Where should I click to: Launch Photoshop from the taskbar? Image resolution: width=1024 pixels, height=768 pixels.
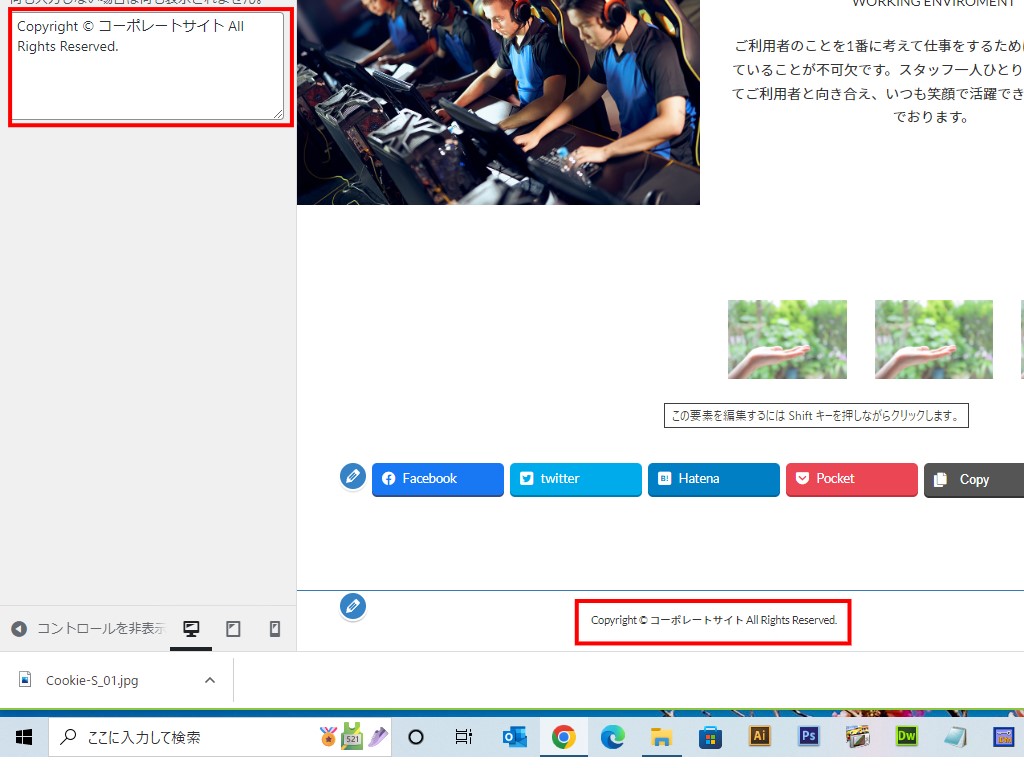(x=808, y=737)
